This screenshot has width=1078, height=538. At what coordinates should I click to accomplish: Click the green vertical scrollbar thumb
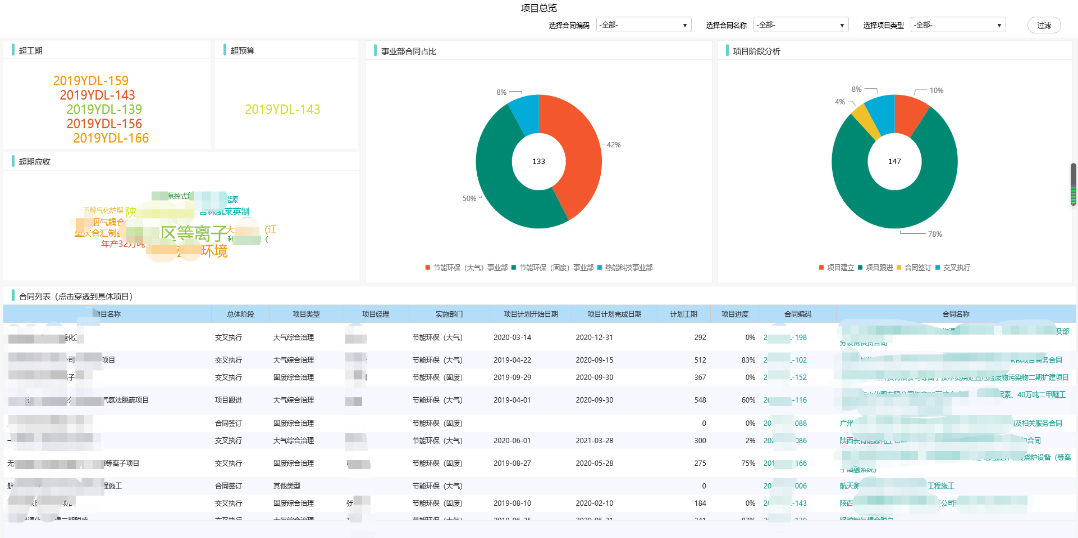(1073, 185)
